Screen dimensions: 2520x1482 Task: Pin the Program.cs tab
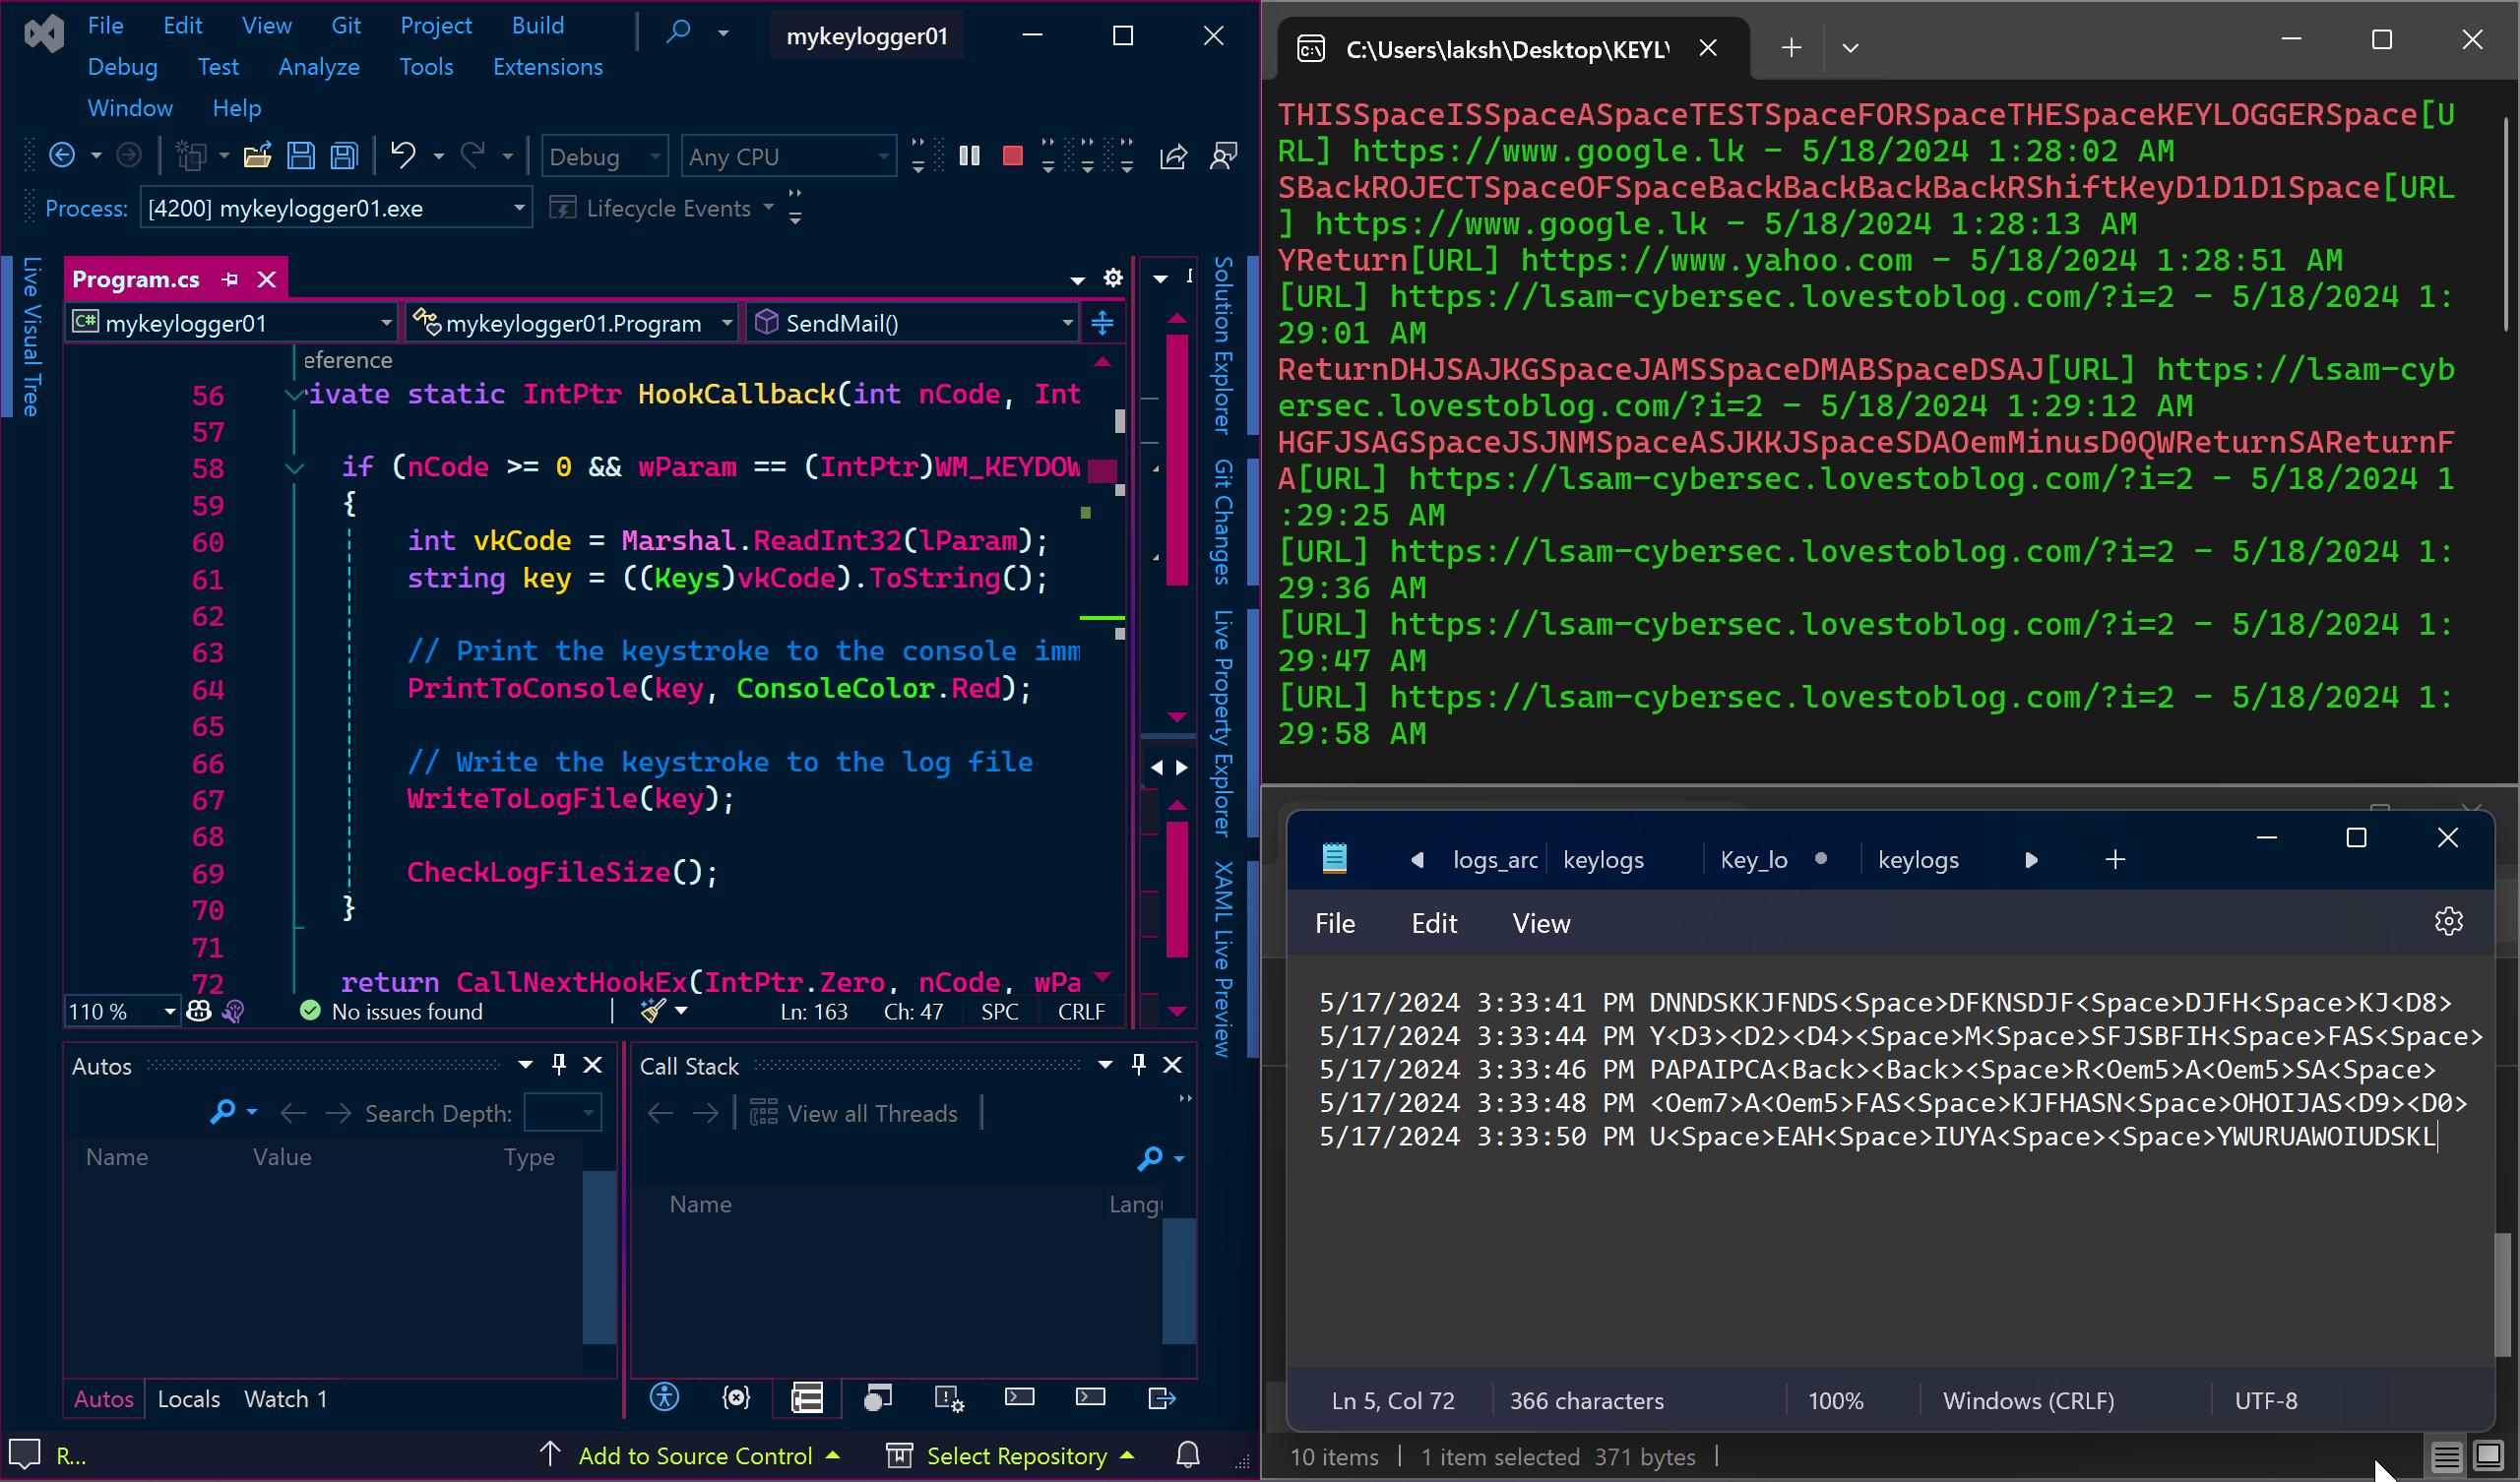click(x=230, y=280)
